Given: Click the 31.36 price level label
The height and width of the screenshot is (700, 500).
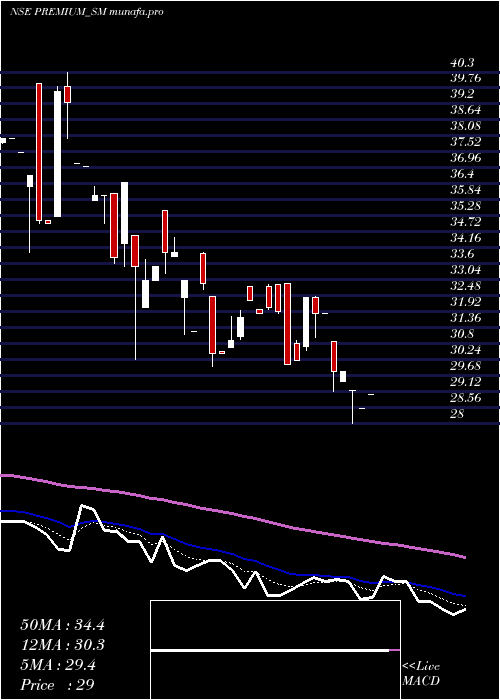Looking at the screenshot, I should tap(466, 318).
